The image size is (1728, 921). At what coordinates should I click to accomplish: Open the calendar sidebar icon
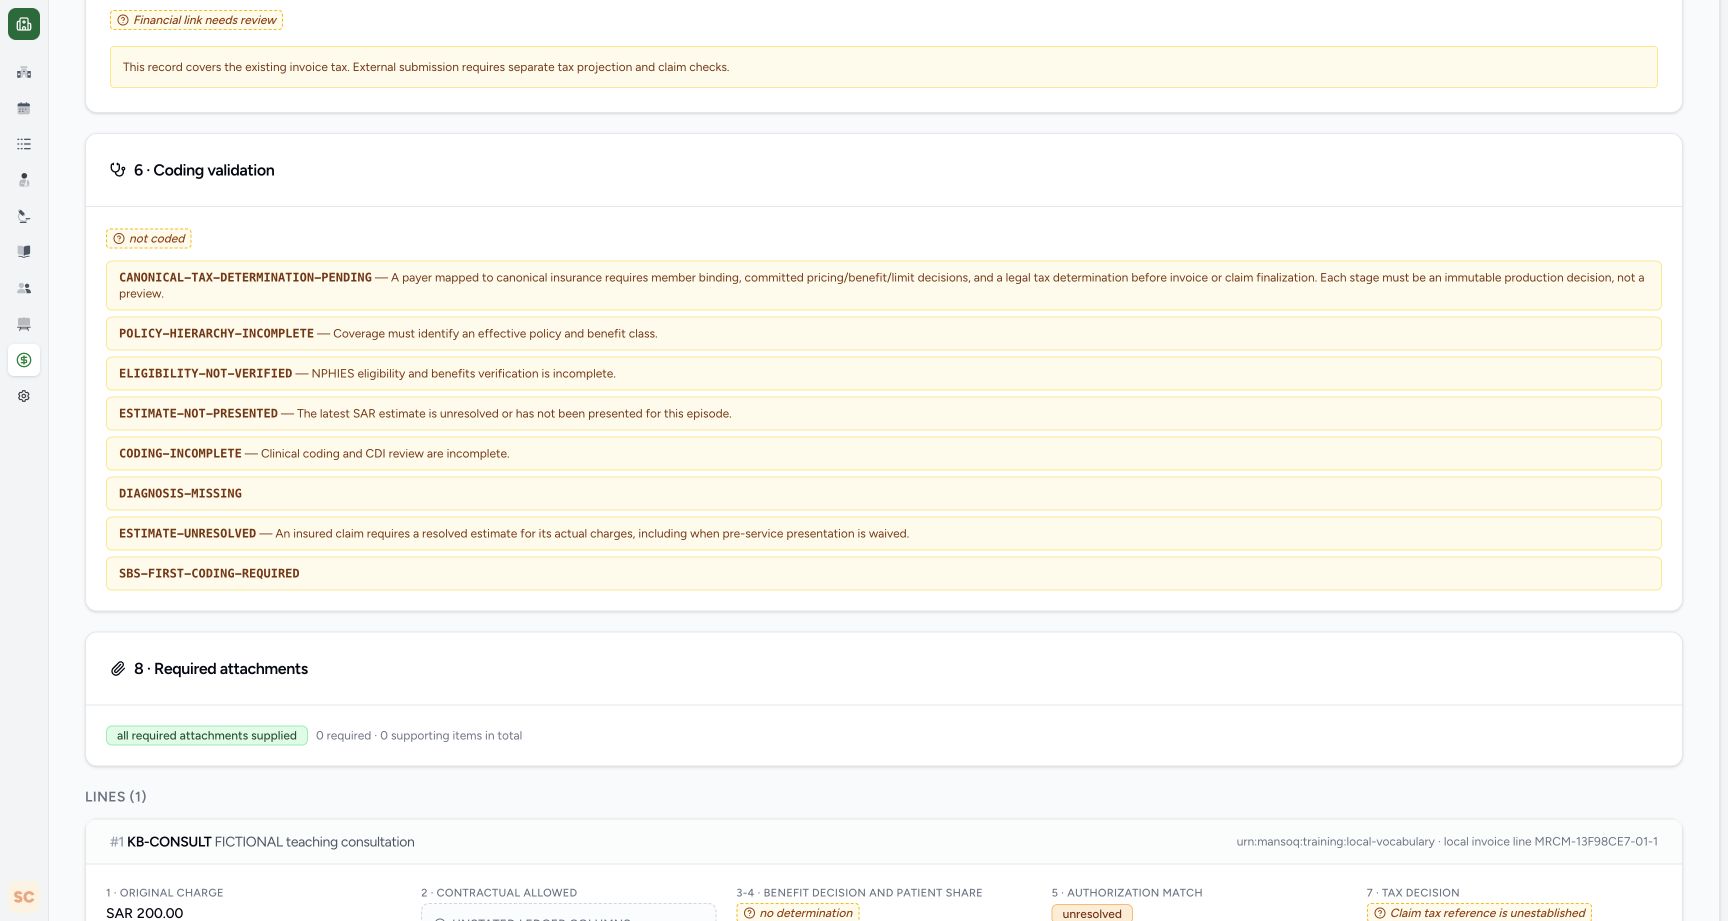(24, 108)
